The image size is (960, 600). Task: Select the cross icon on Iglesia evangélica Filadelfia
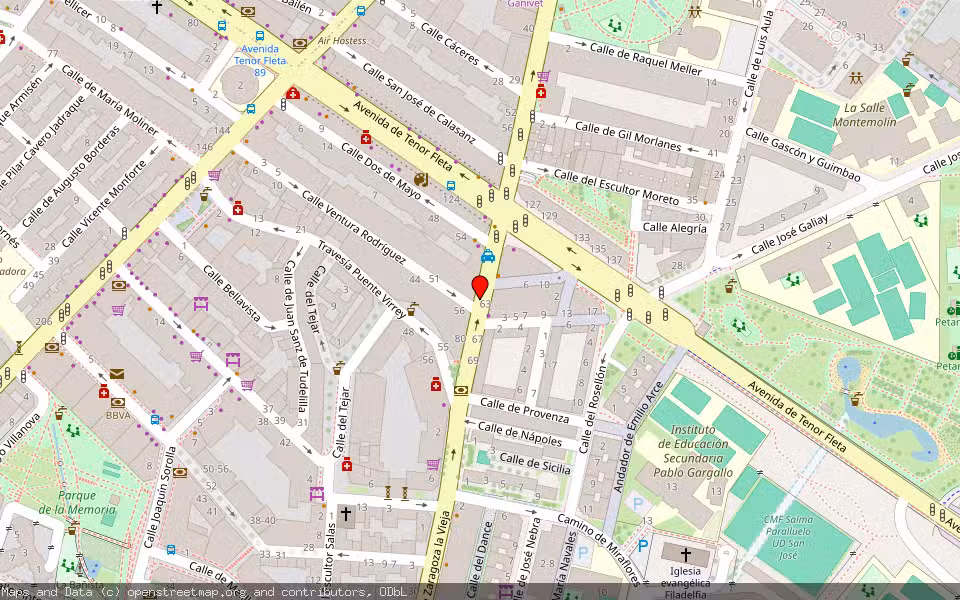tap(686, 555)
